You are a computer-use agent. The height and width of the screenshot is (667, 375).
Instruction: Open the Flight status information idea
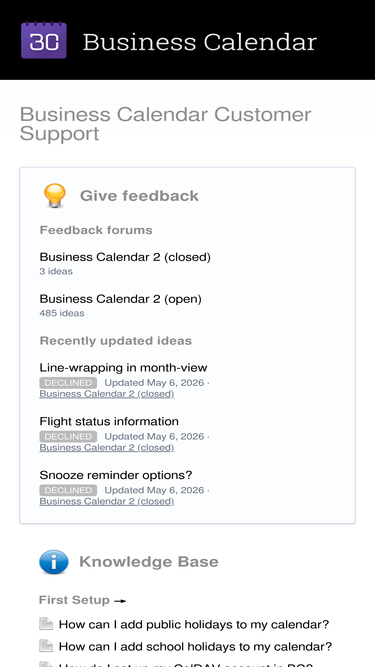point(109,421)
